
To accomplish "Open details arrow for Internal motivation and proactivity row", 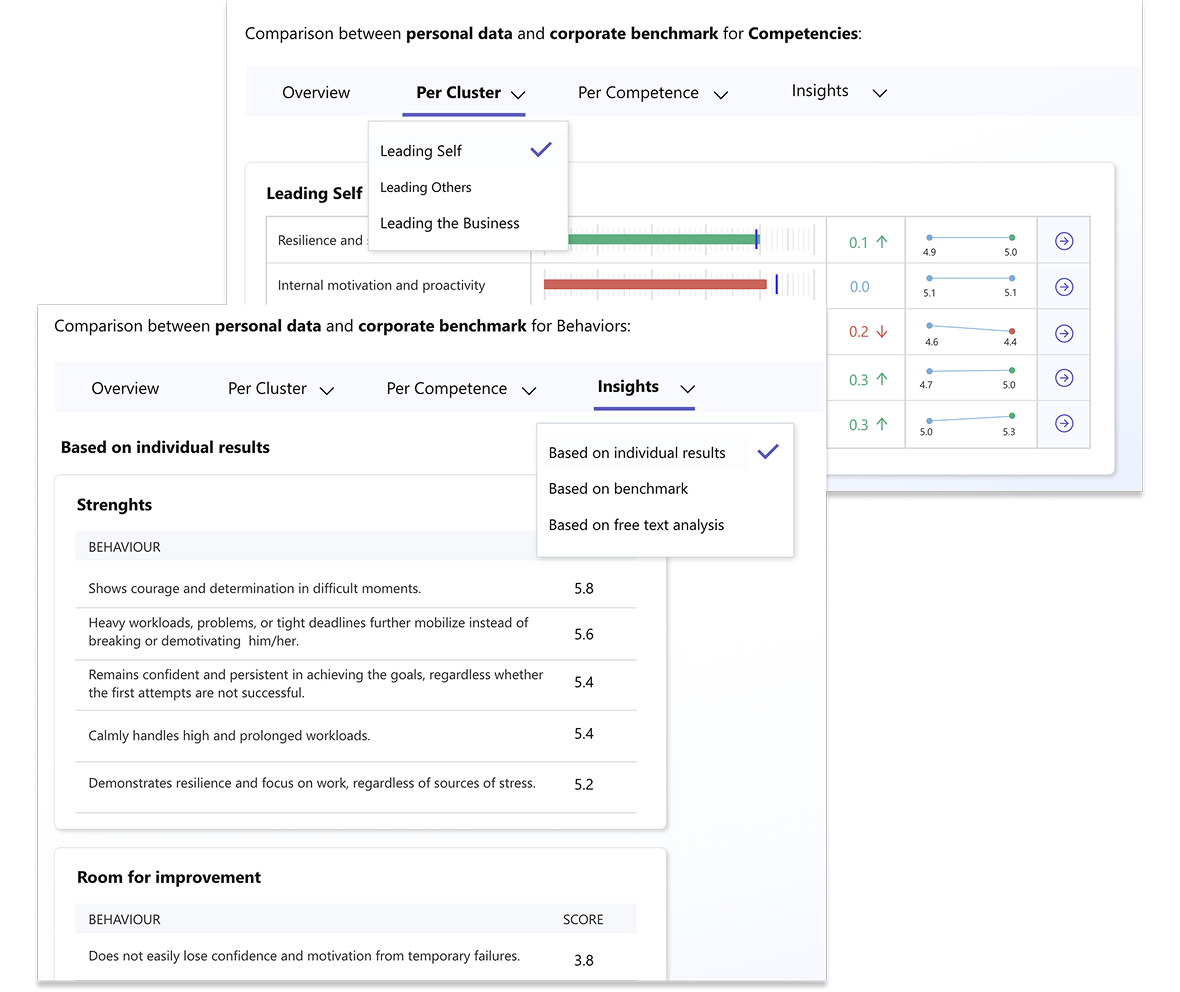I will tap(1064, 287).
